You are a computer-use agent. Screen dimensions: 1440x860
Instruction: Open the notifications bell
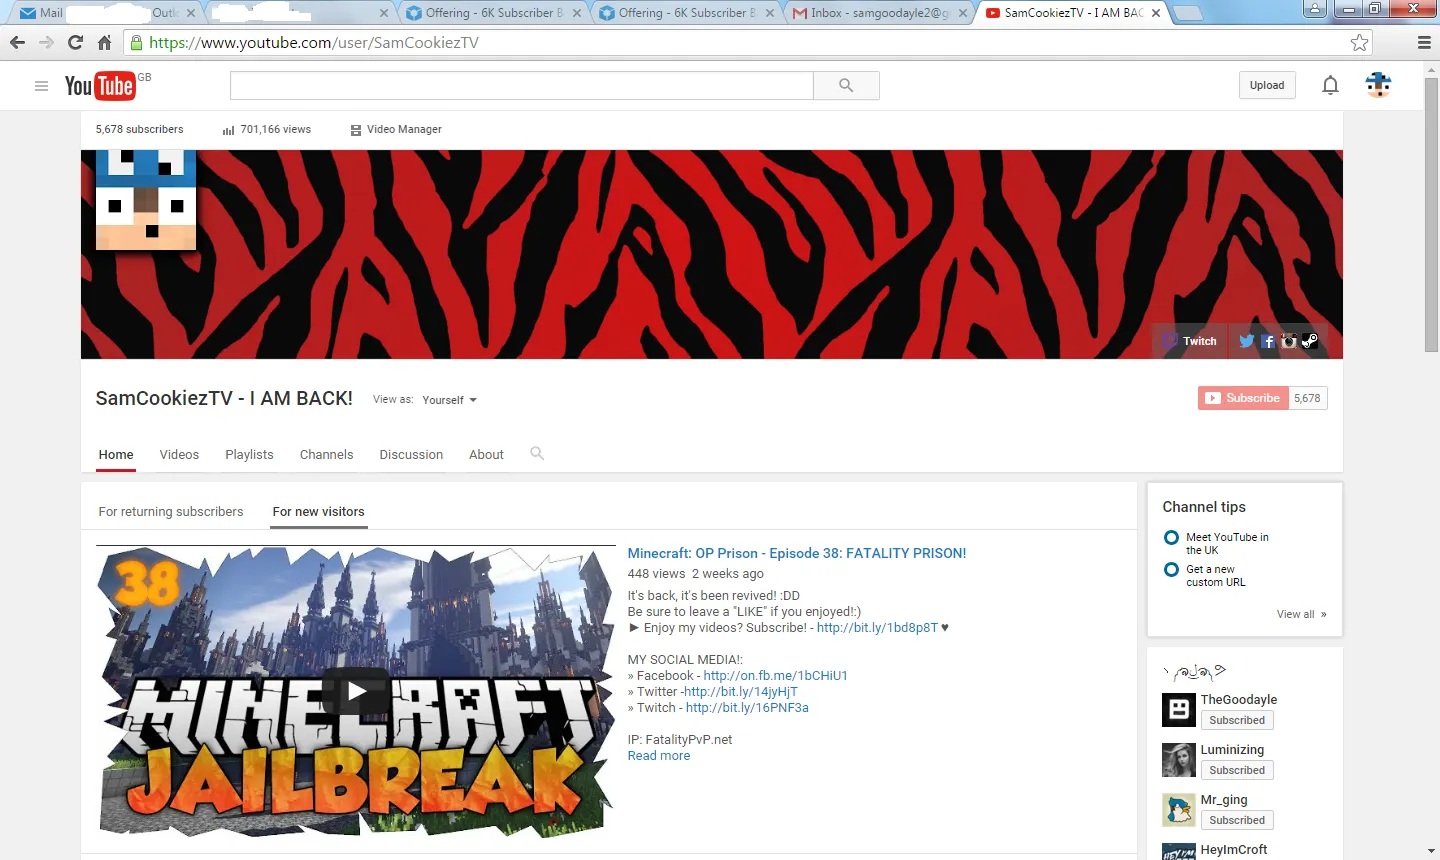click(1330, 86)
